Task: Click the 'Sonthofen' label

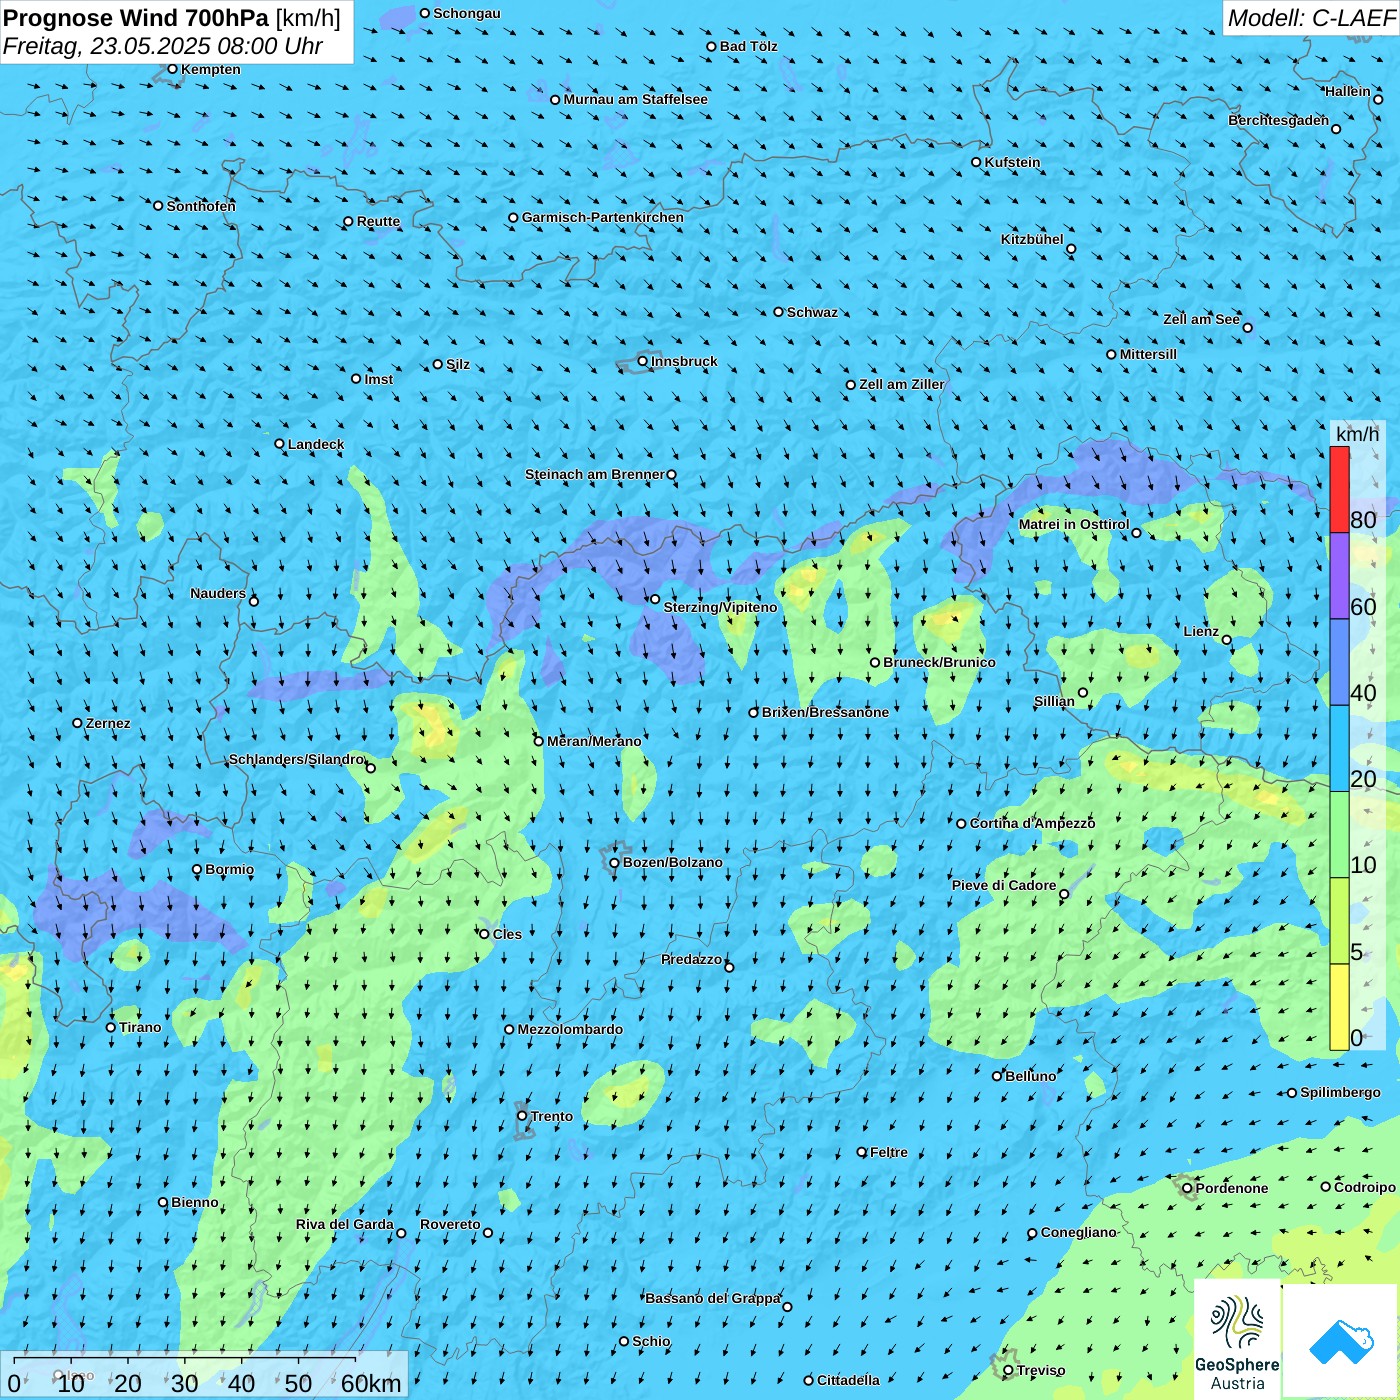Action: [201, 206]
